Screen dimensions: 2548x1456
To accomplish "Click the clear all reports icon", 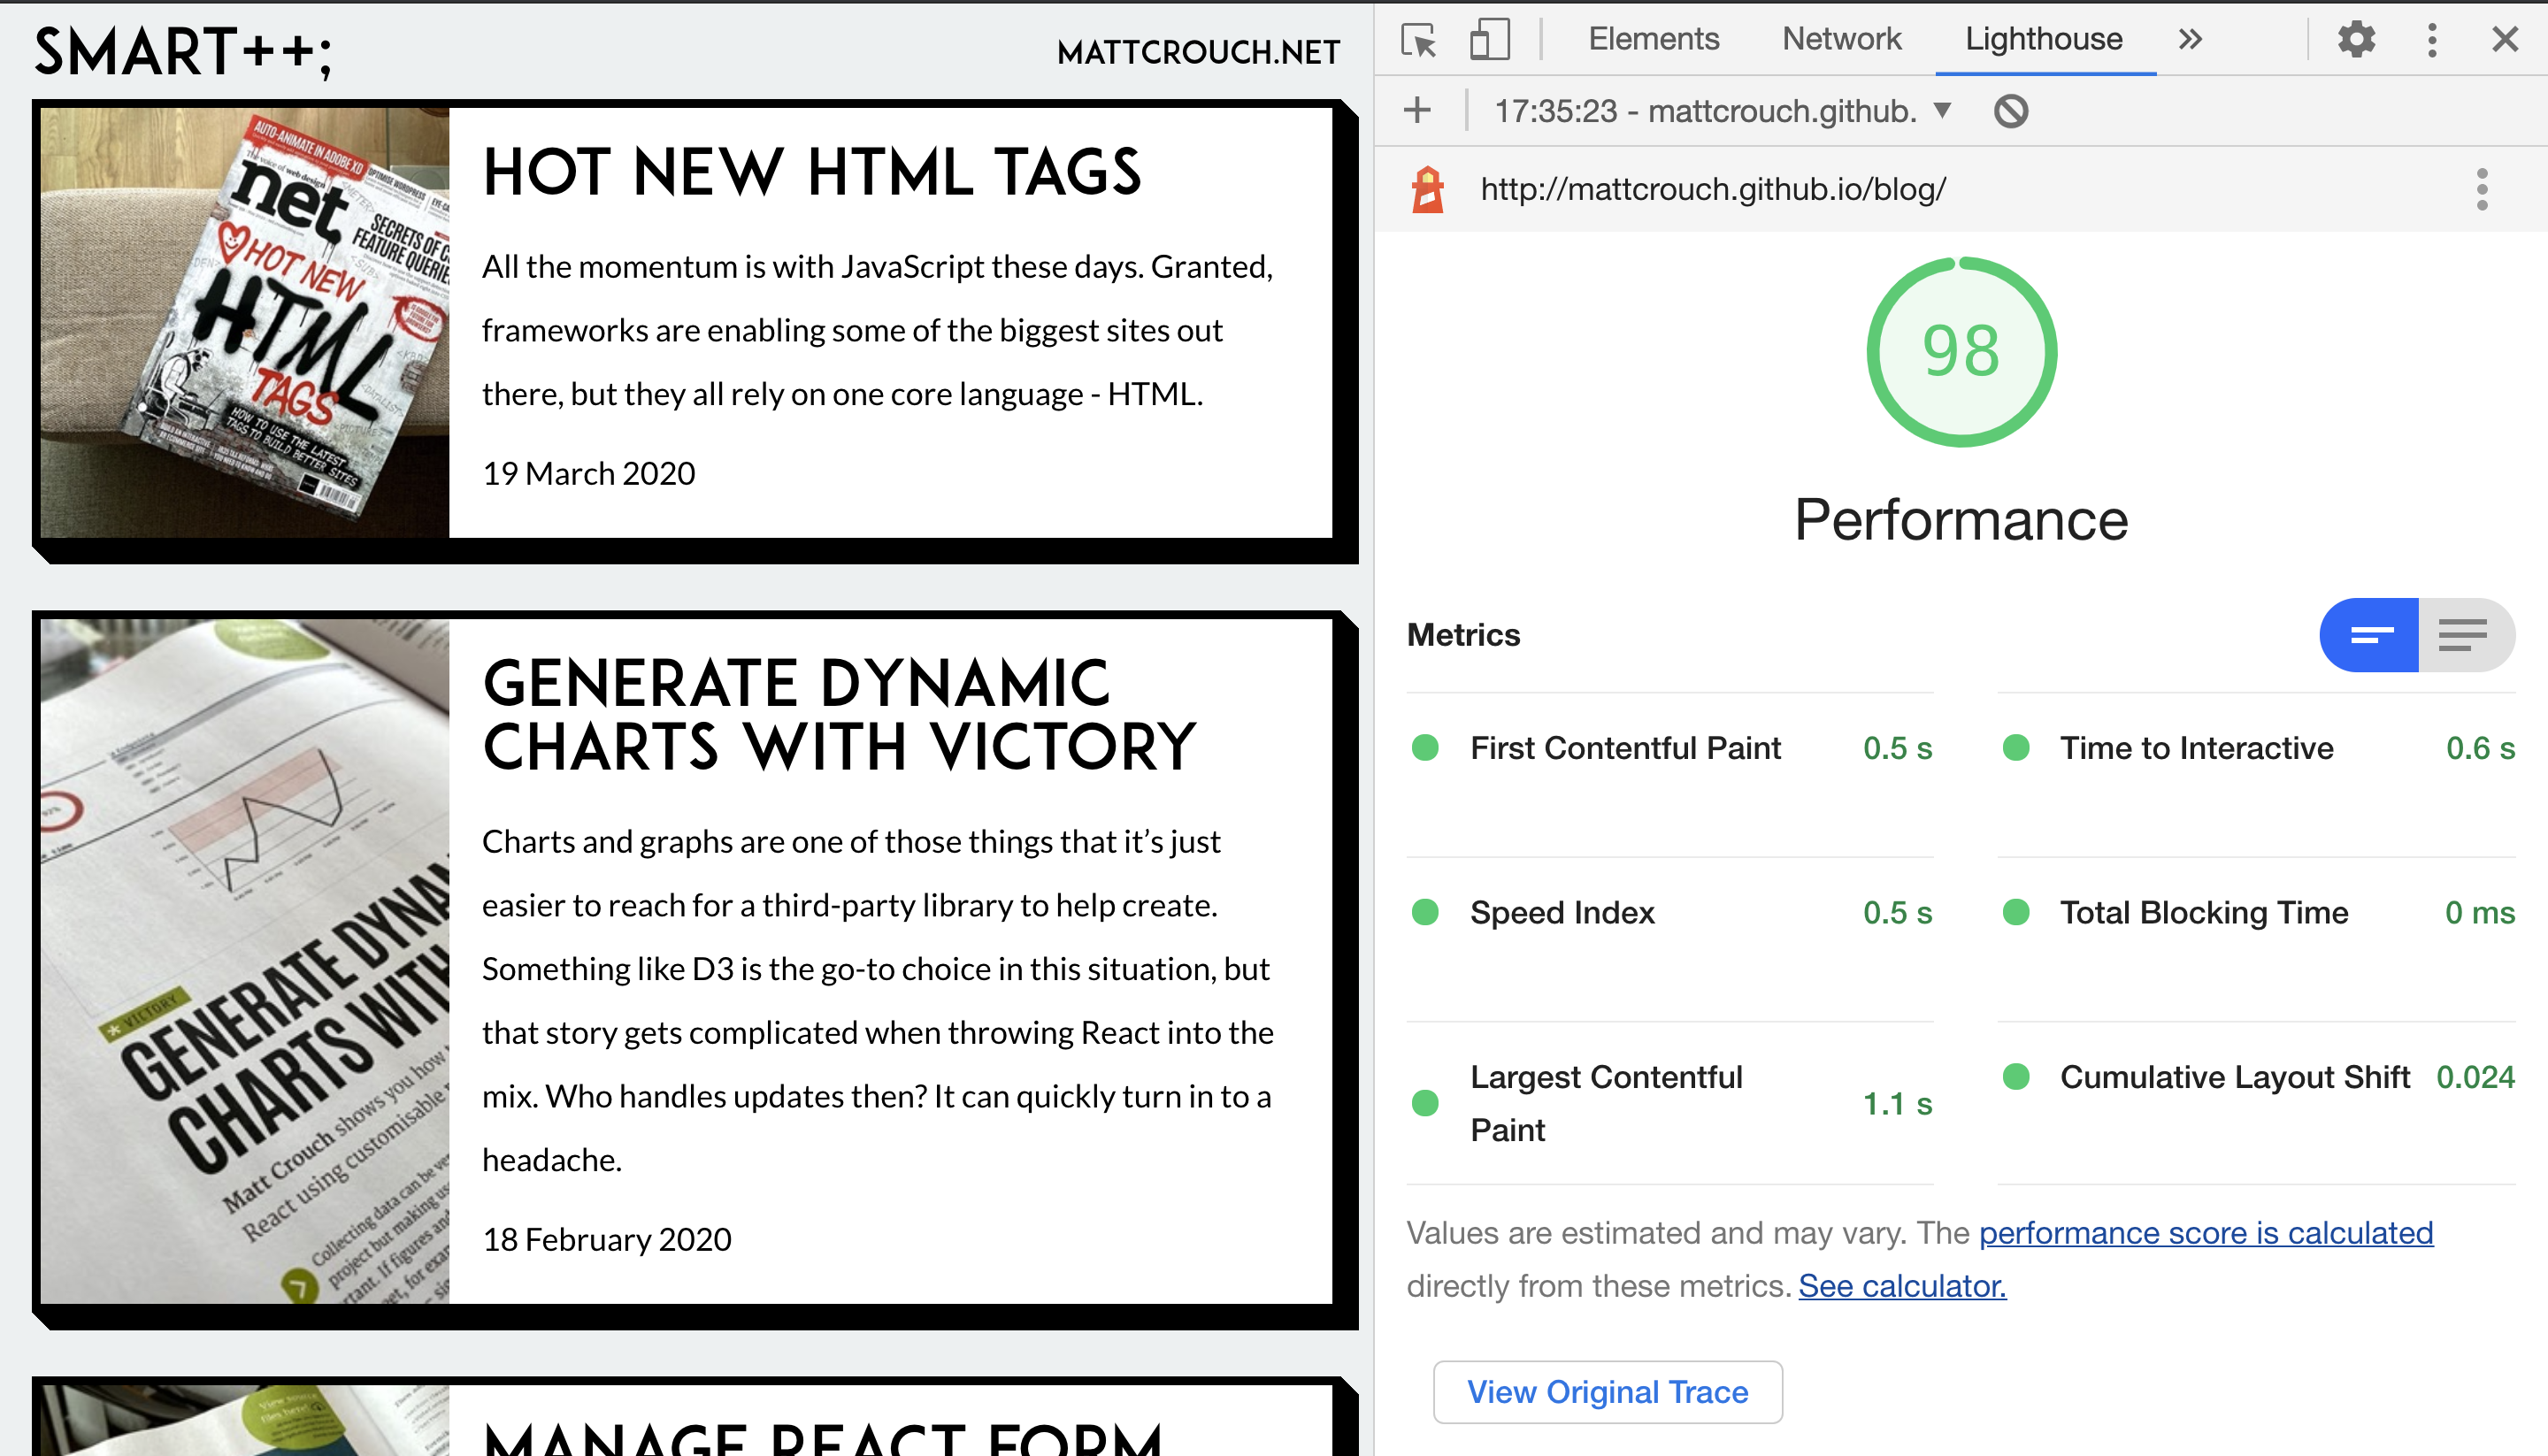I will (2011, 110).
